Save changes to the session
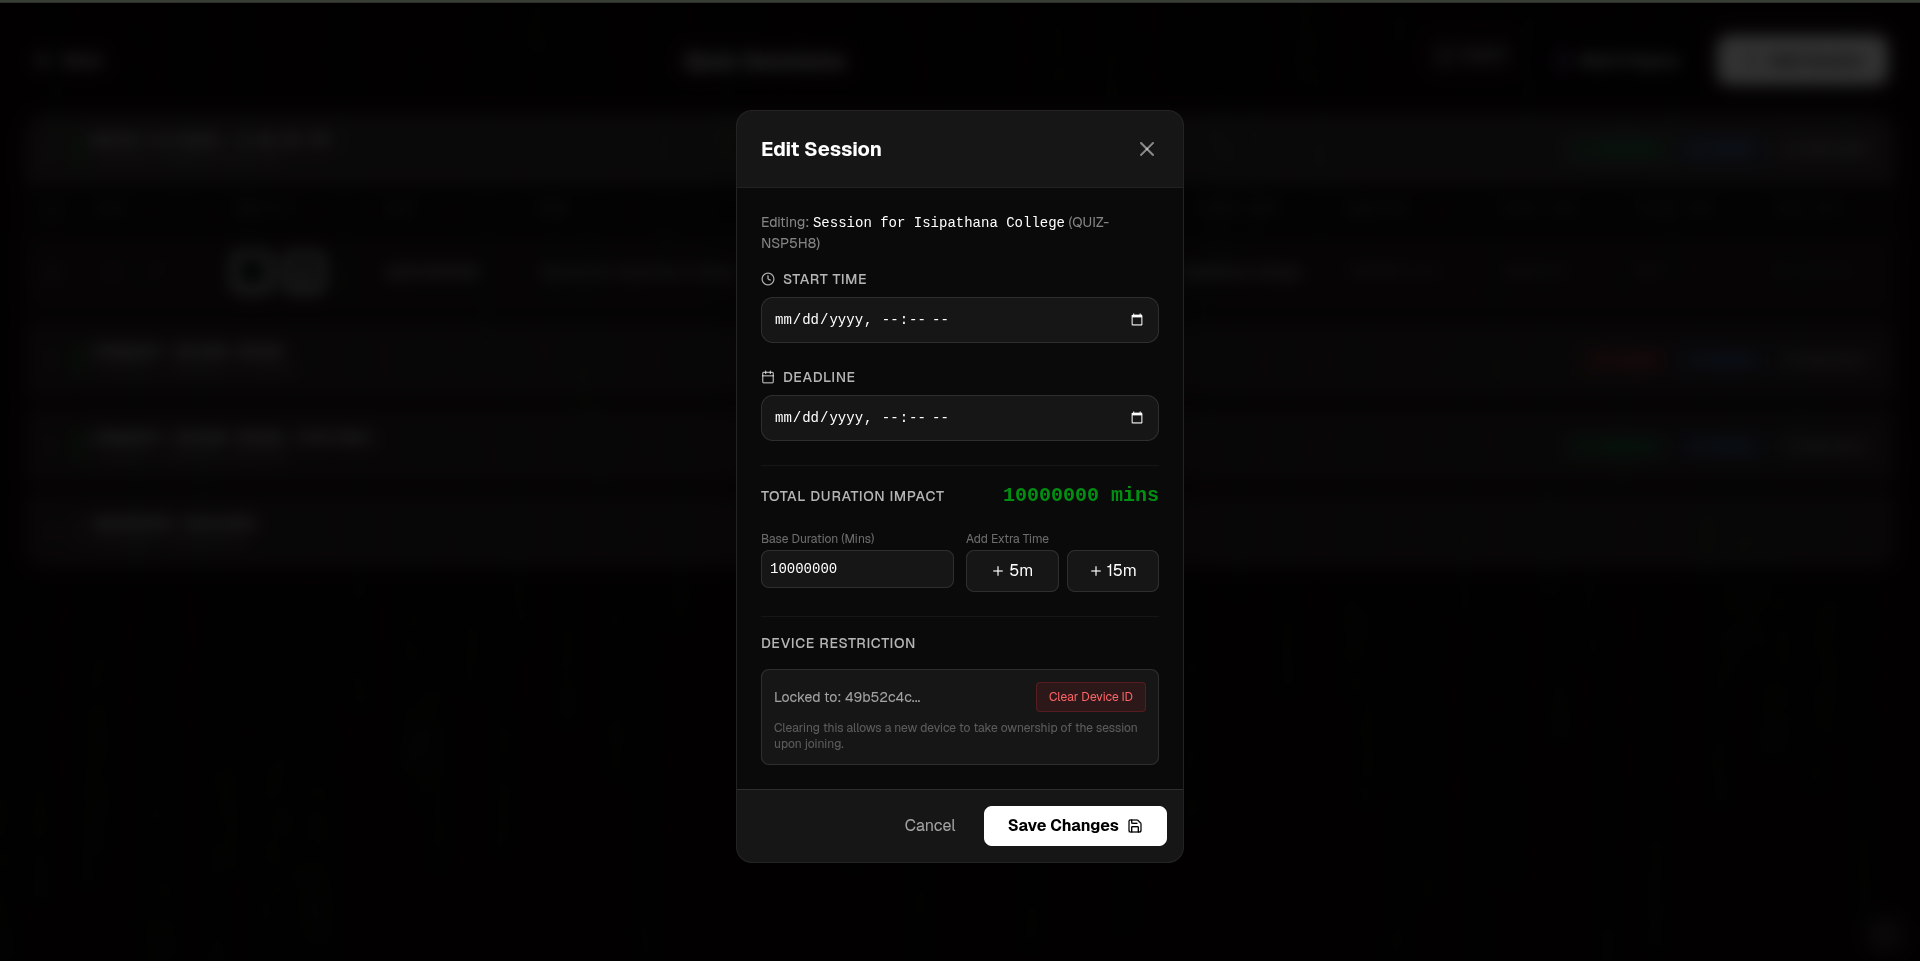The image size is (1920, 961). pyautogui.click(x=1074, y=825)
